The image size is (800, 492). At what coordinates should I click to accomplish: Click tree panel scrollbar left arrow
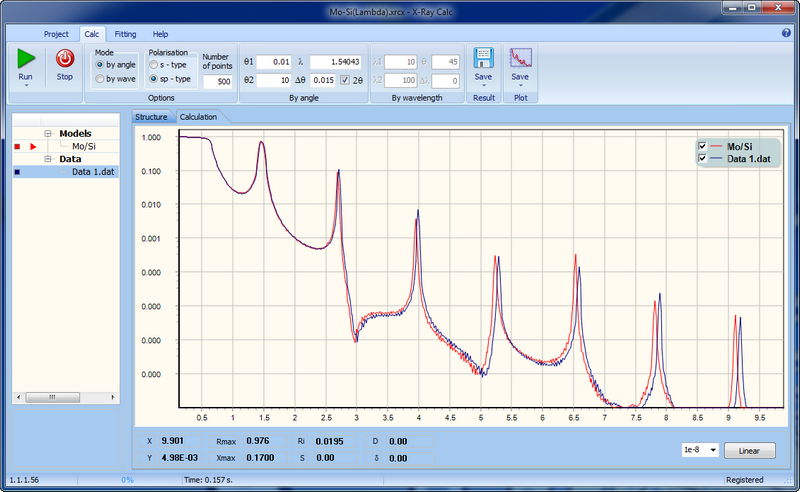[19, 397]
